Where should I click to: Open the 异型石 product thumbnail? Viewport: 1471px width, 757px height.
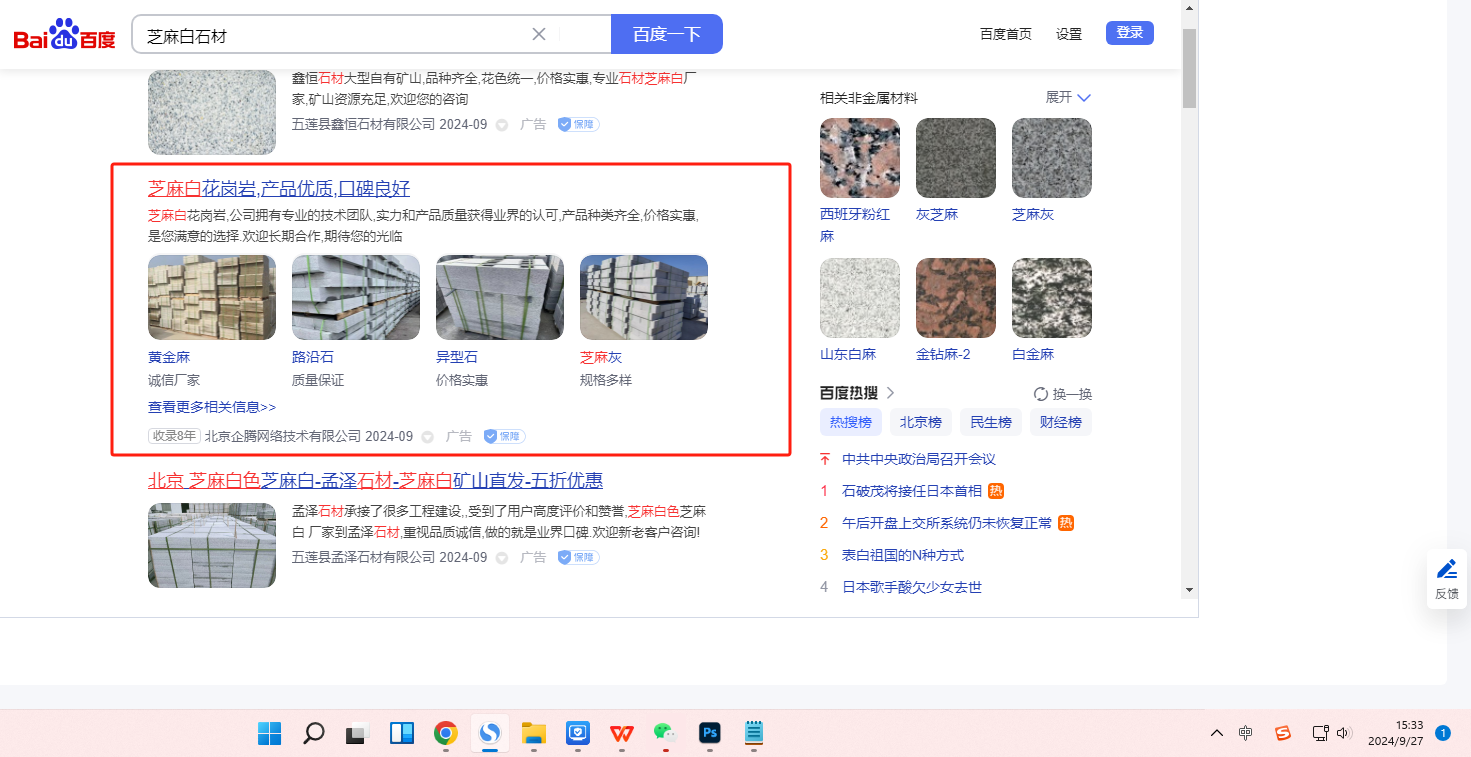coord(500,297)
